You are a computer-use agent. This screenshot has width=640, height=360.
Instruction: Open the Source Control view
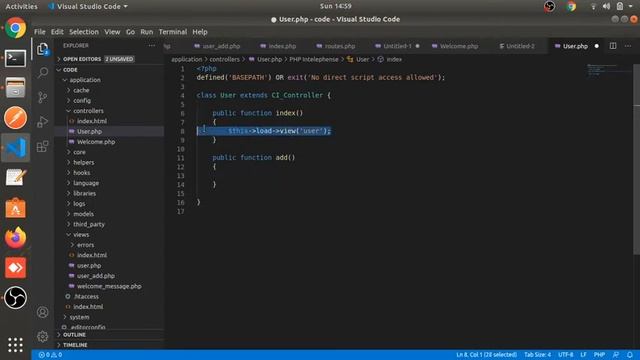42,97
